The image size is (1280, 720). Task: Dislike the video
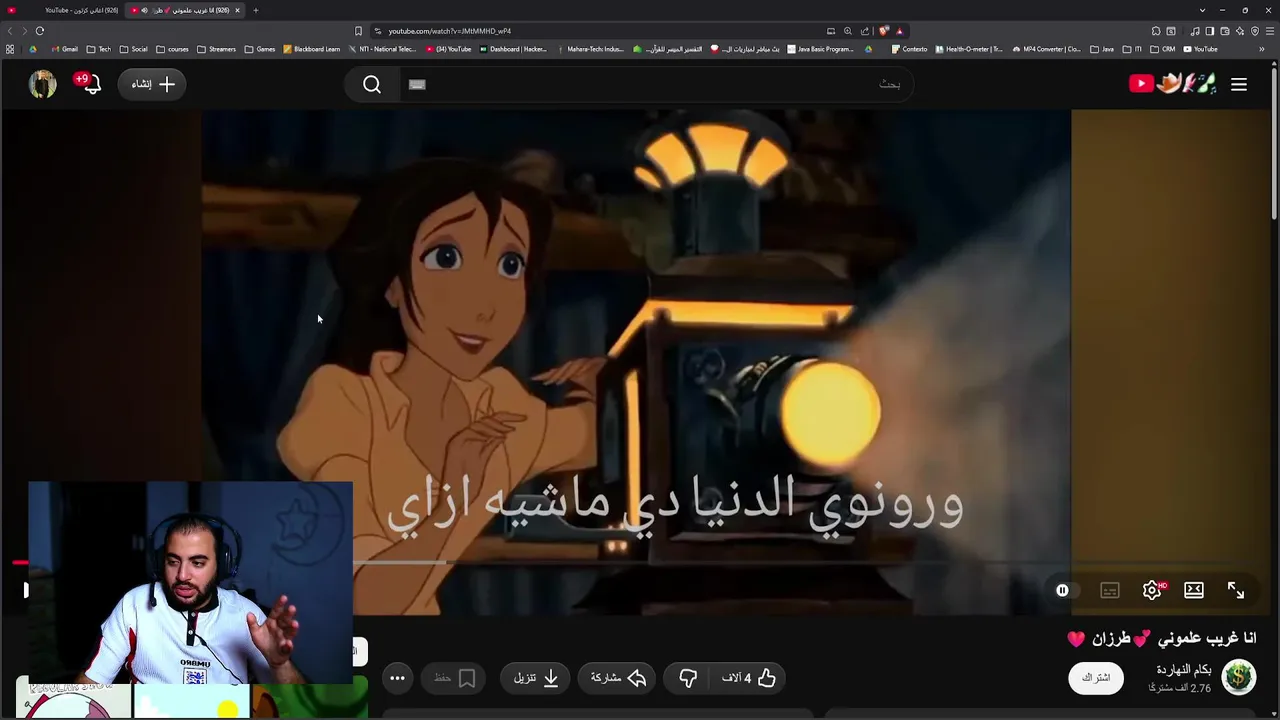coord(688,678)
